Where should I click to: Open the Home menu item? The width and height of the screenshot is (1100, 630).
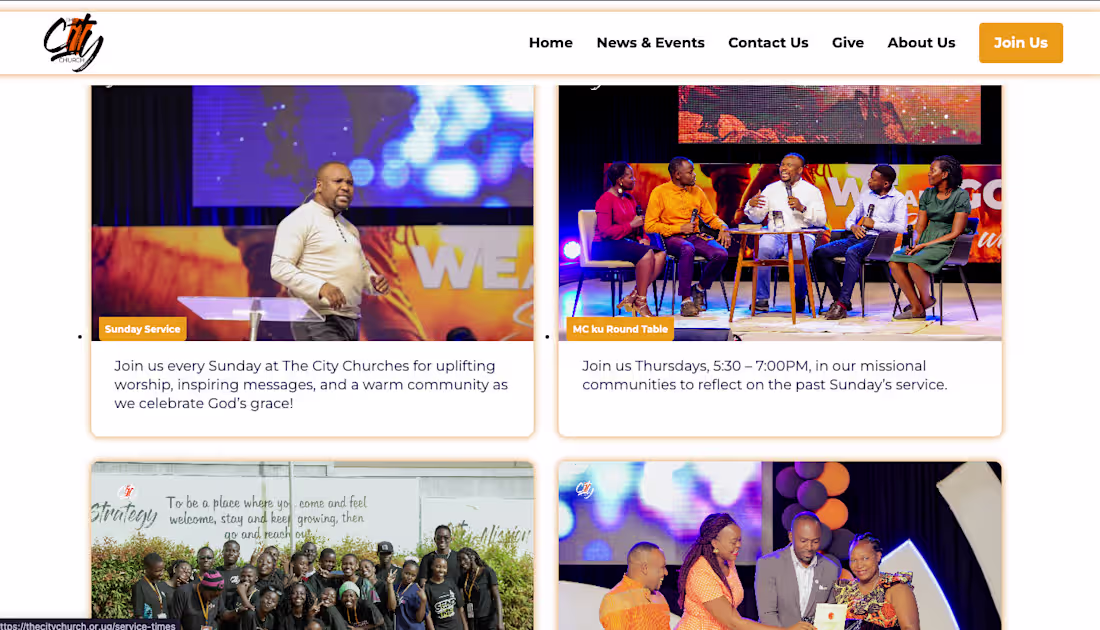[551, 43]
